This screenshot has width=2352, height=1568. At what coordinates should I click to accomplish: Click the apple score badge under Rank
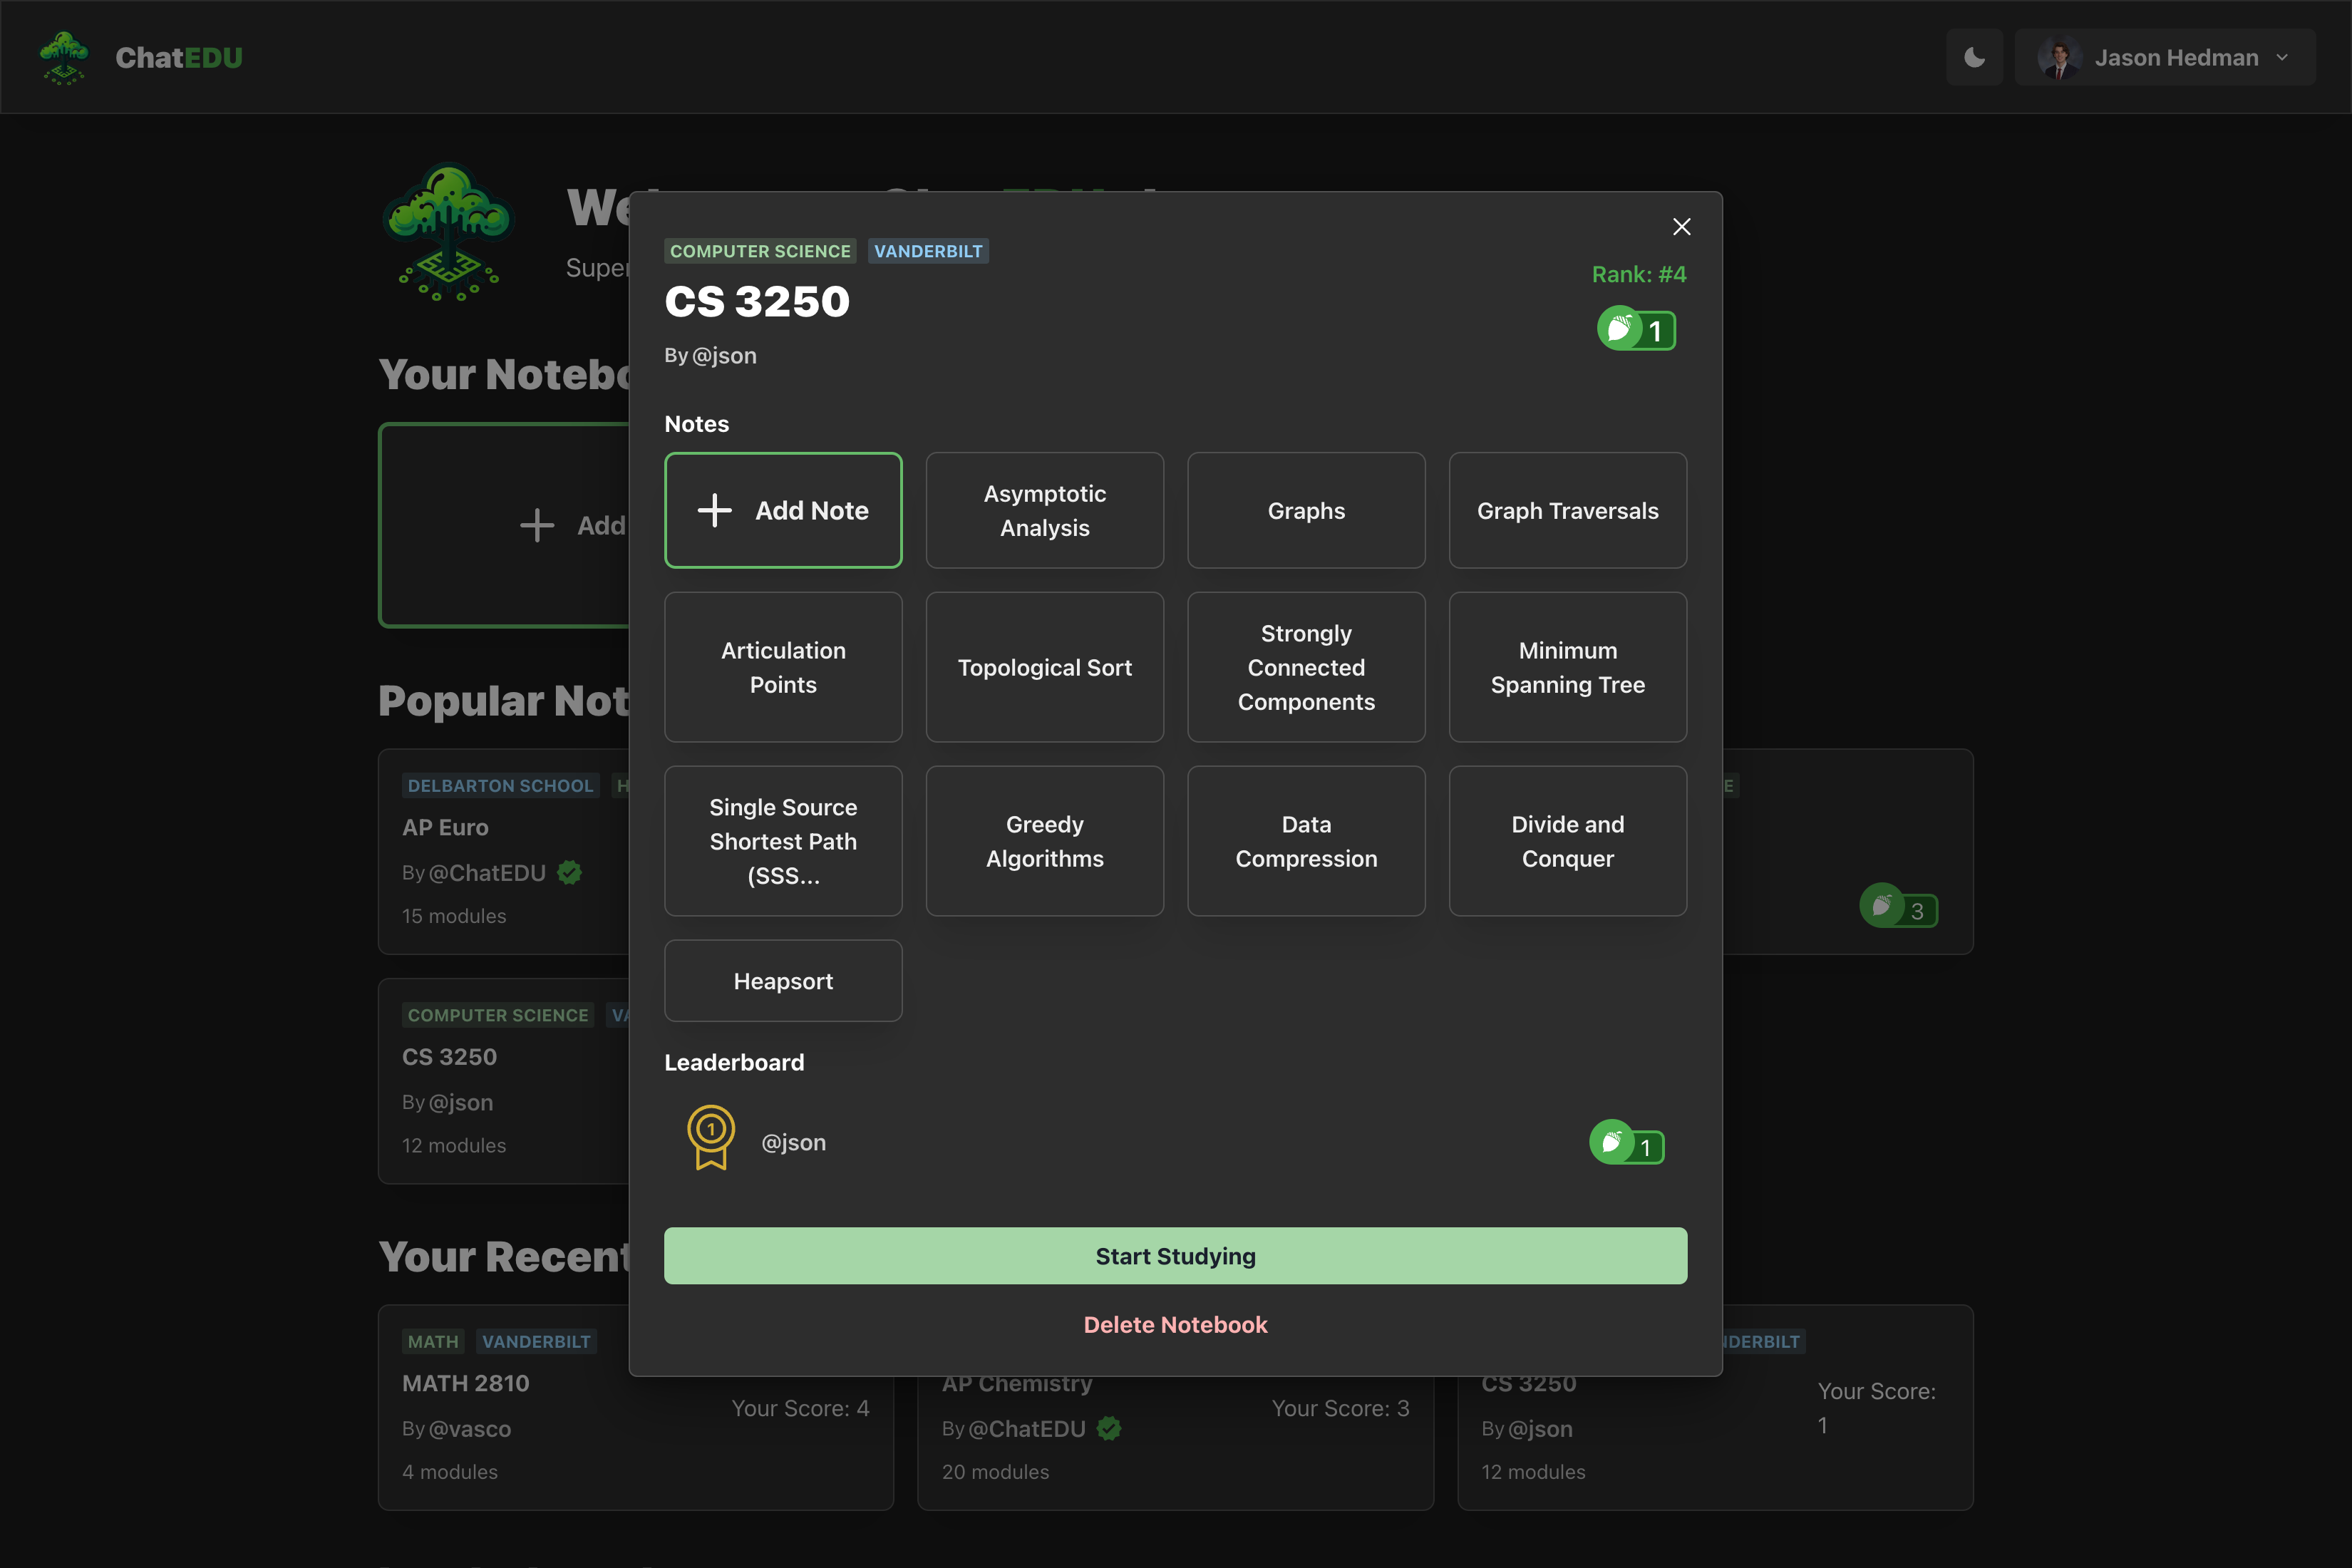click(x=1636, y=329)
